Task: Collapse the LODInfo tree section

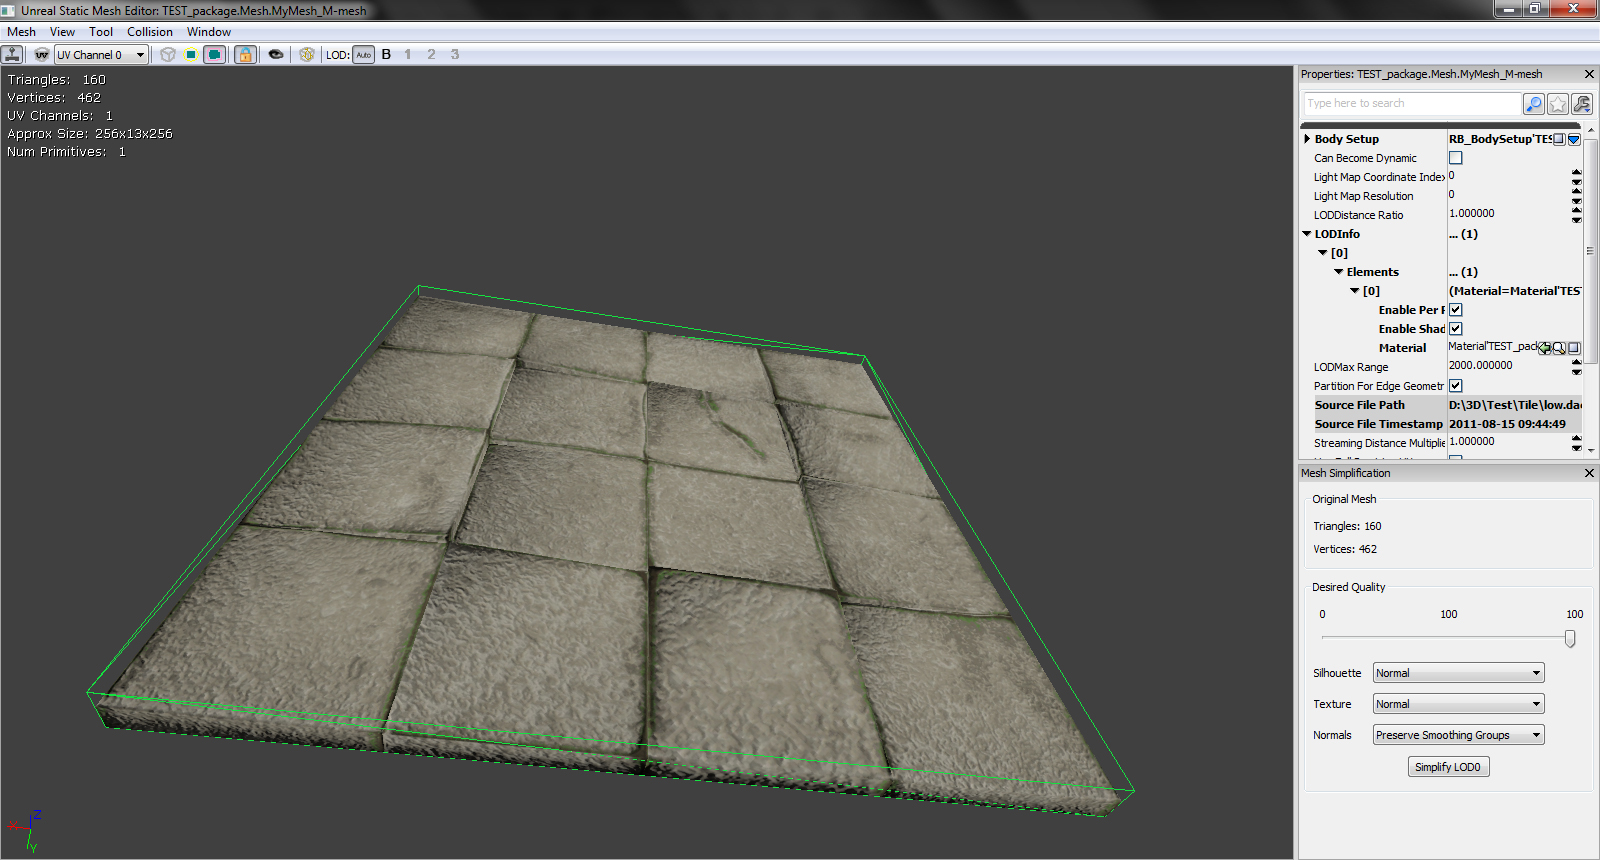Action: point(1307,234)
